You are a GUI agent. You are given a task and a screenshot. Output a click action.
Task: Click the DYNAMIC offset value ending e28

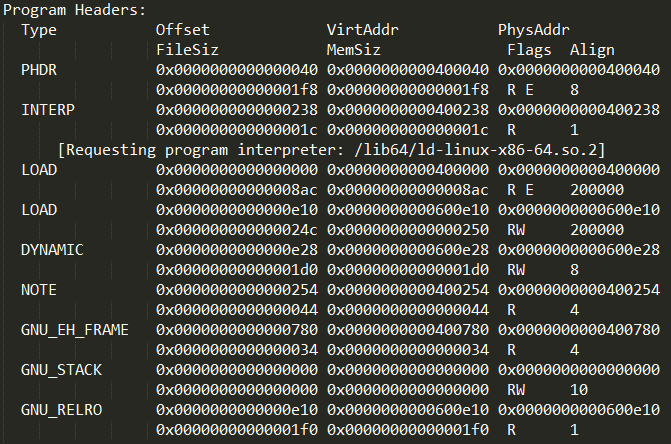click(x=237, y=250)
